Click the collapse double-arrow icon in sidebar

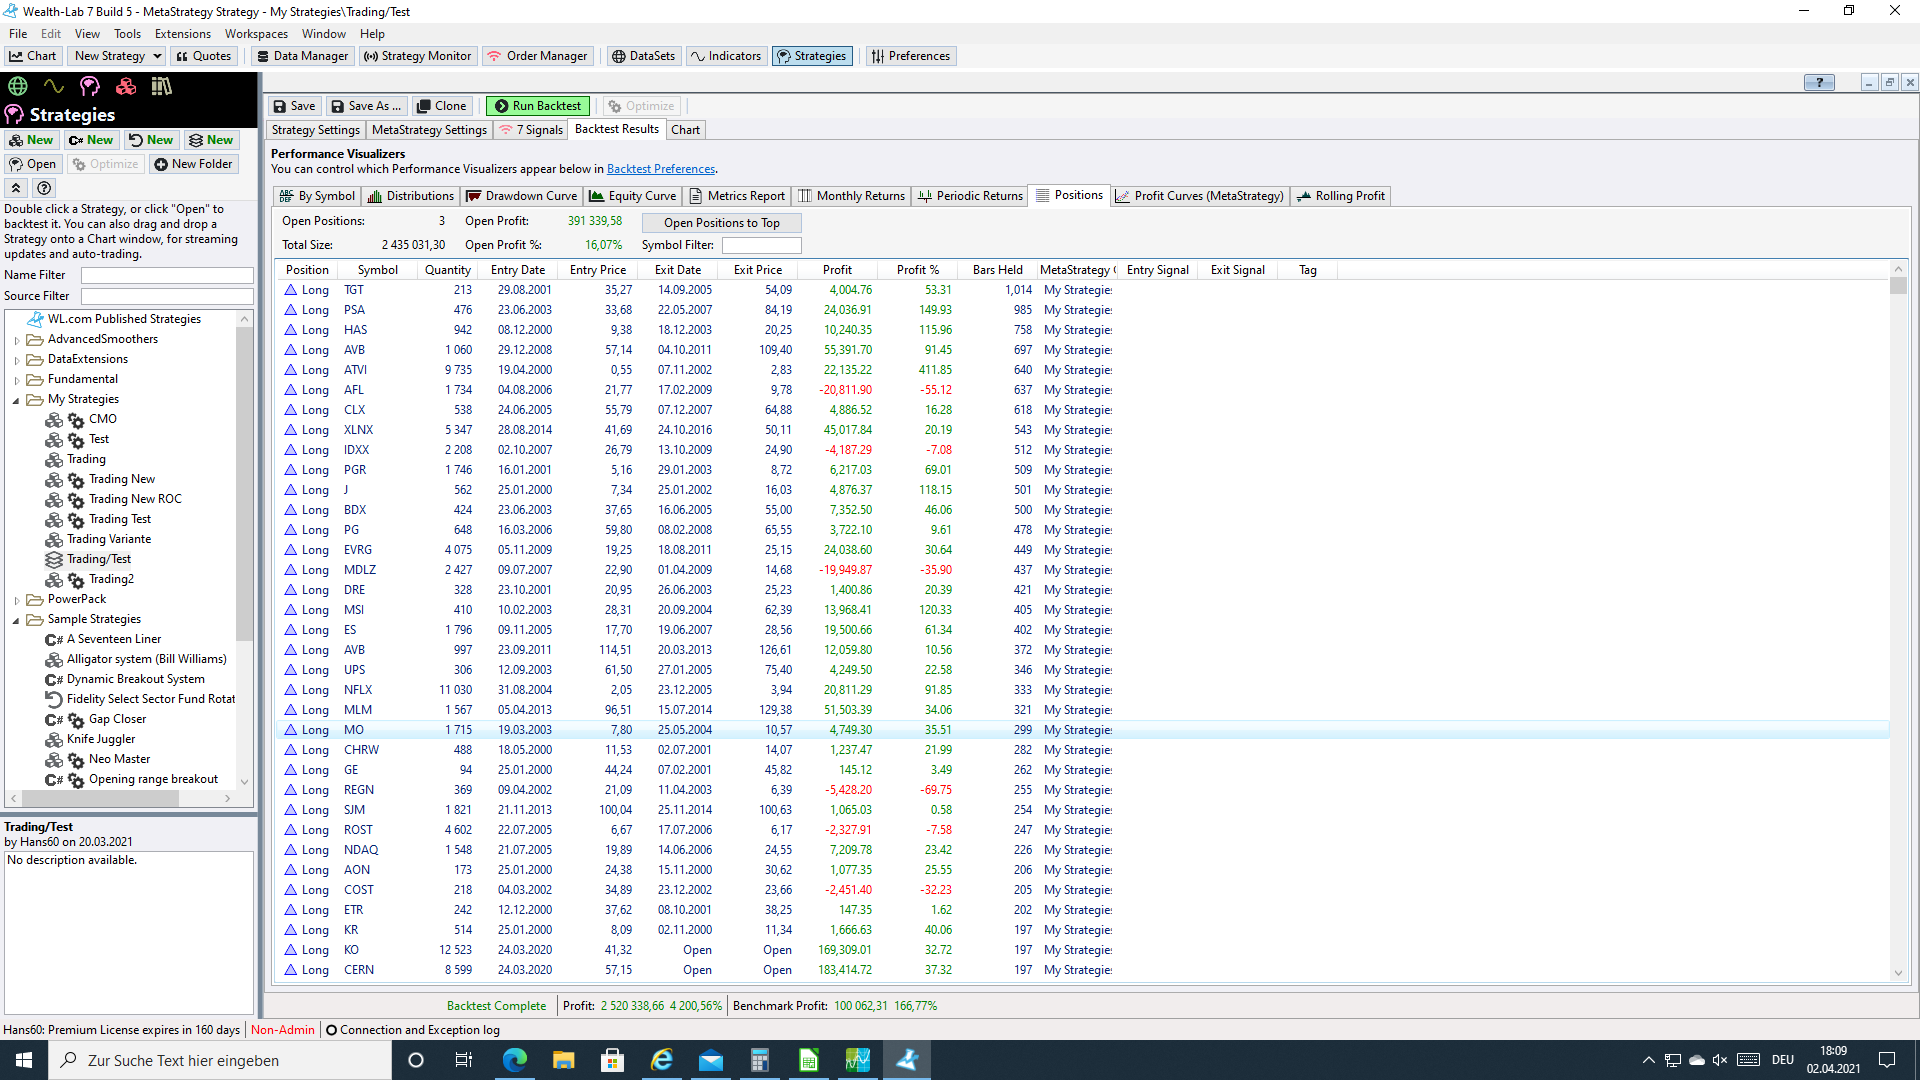[x=16, y=188]
